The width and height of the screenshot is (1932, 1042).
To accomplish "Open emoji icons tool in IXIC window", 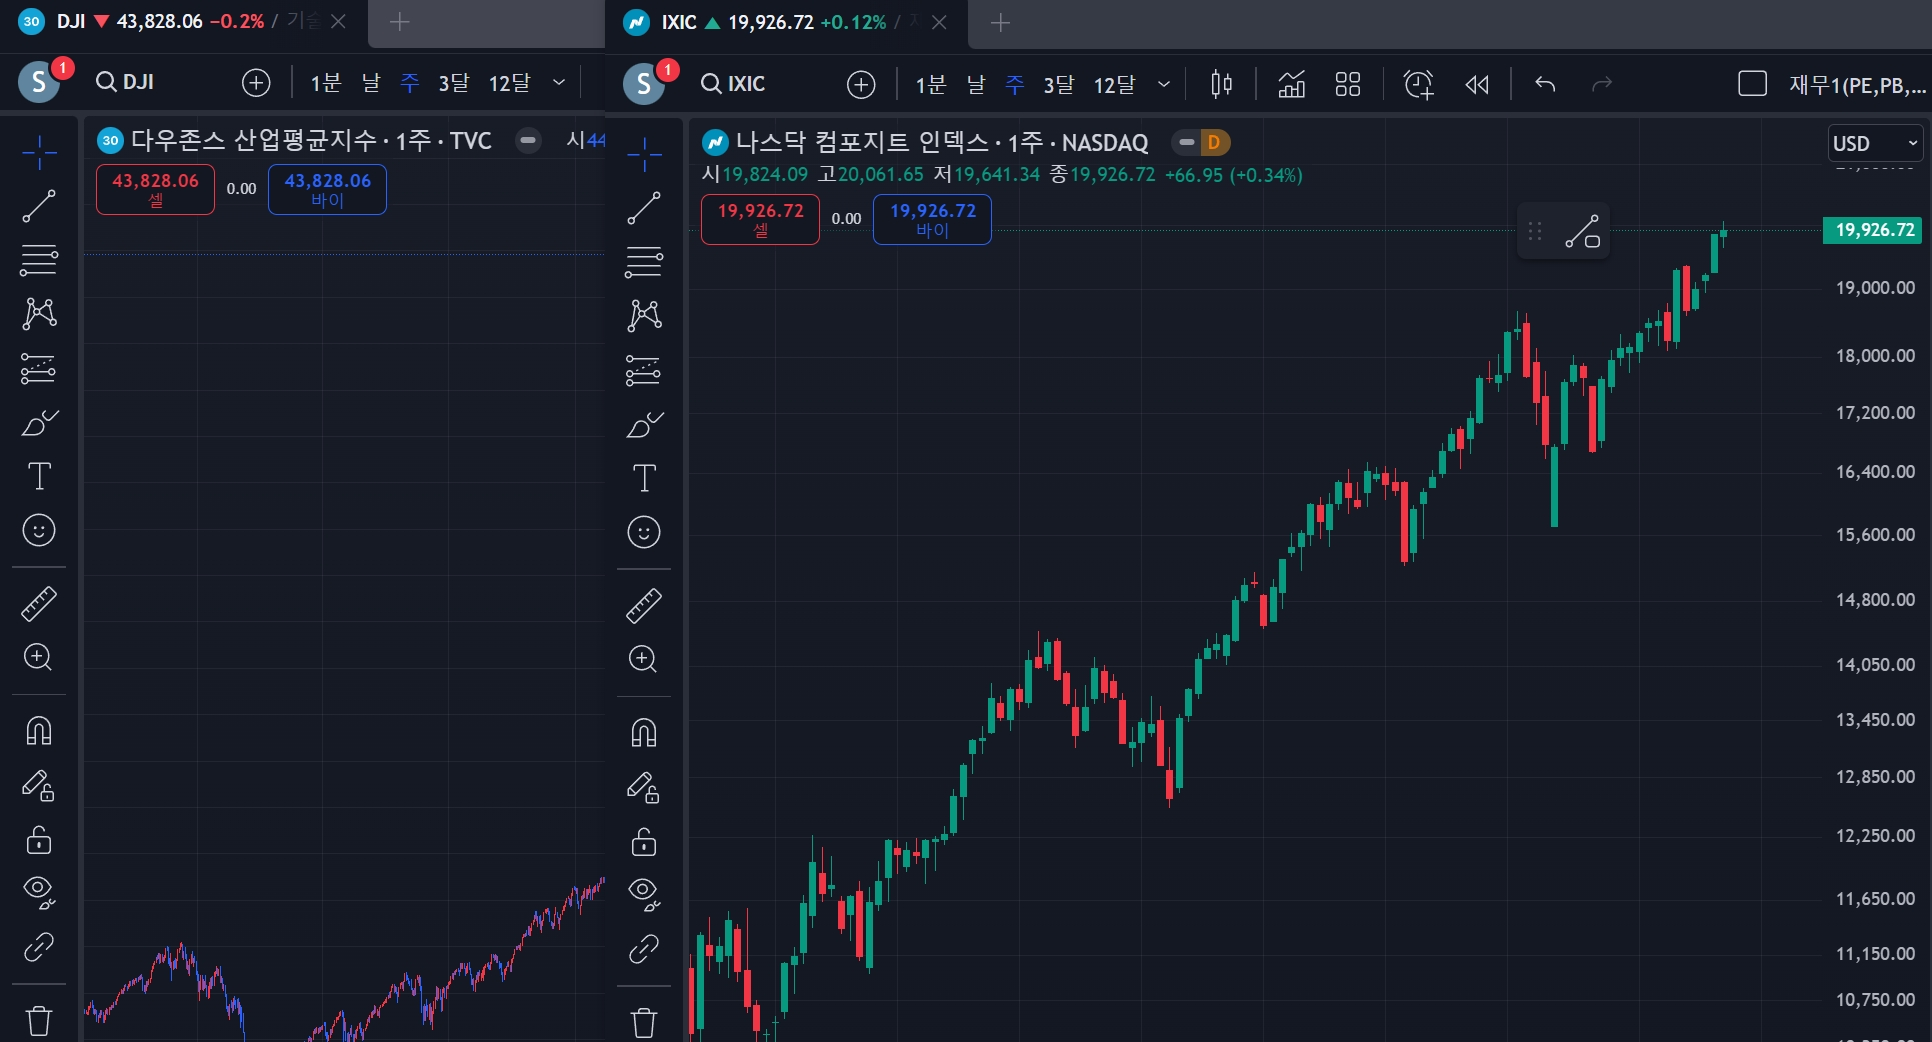I will coord(644,532).
